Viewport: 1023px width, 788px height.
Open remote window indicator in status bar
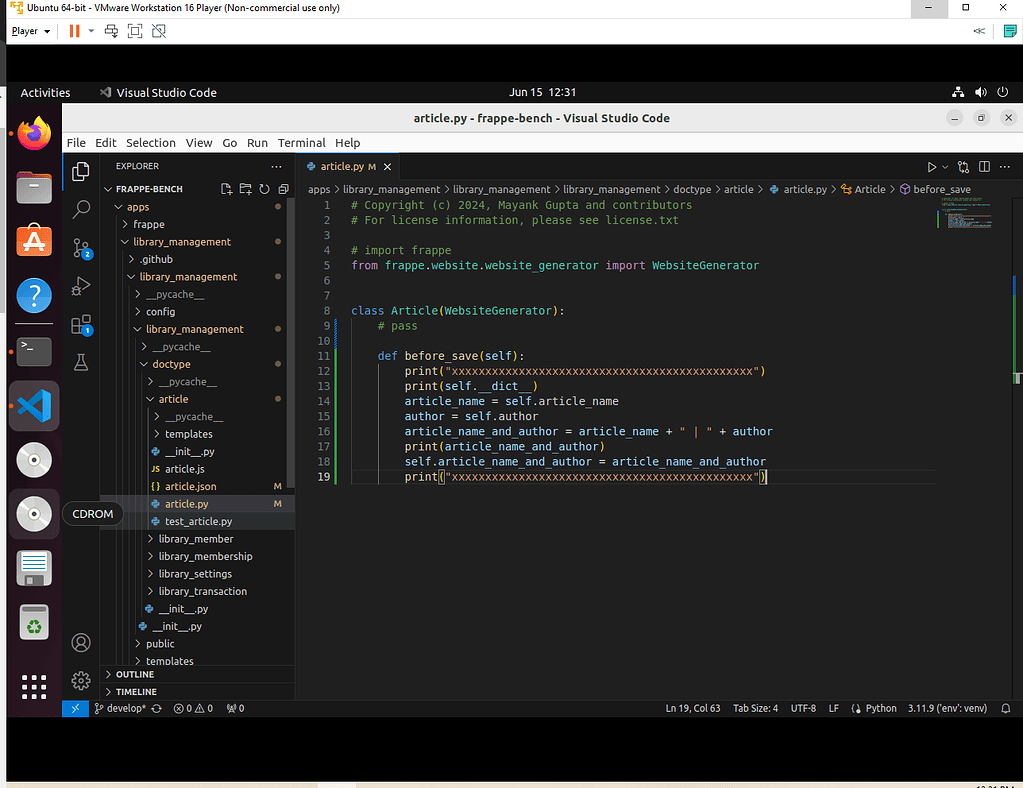(x=75, y=708)
